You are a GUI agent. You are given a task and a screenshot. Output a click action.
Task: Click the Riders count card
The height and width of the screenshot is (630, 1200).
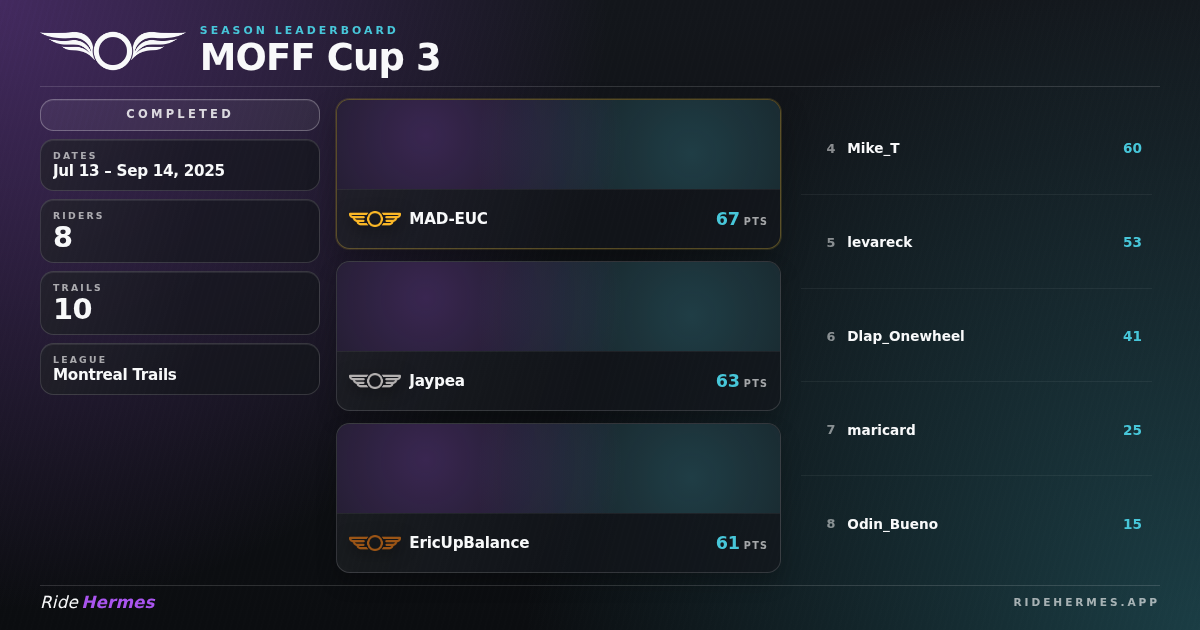pyautogui.click(x=180, y=231)
